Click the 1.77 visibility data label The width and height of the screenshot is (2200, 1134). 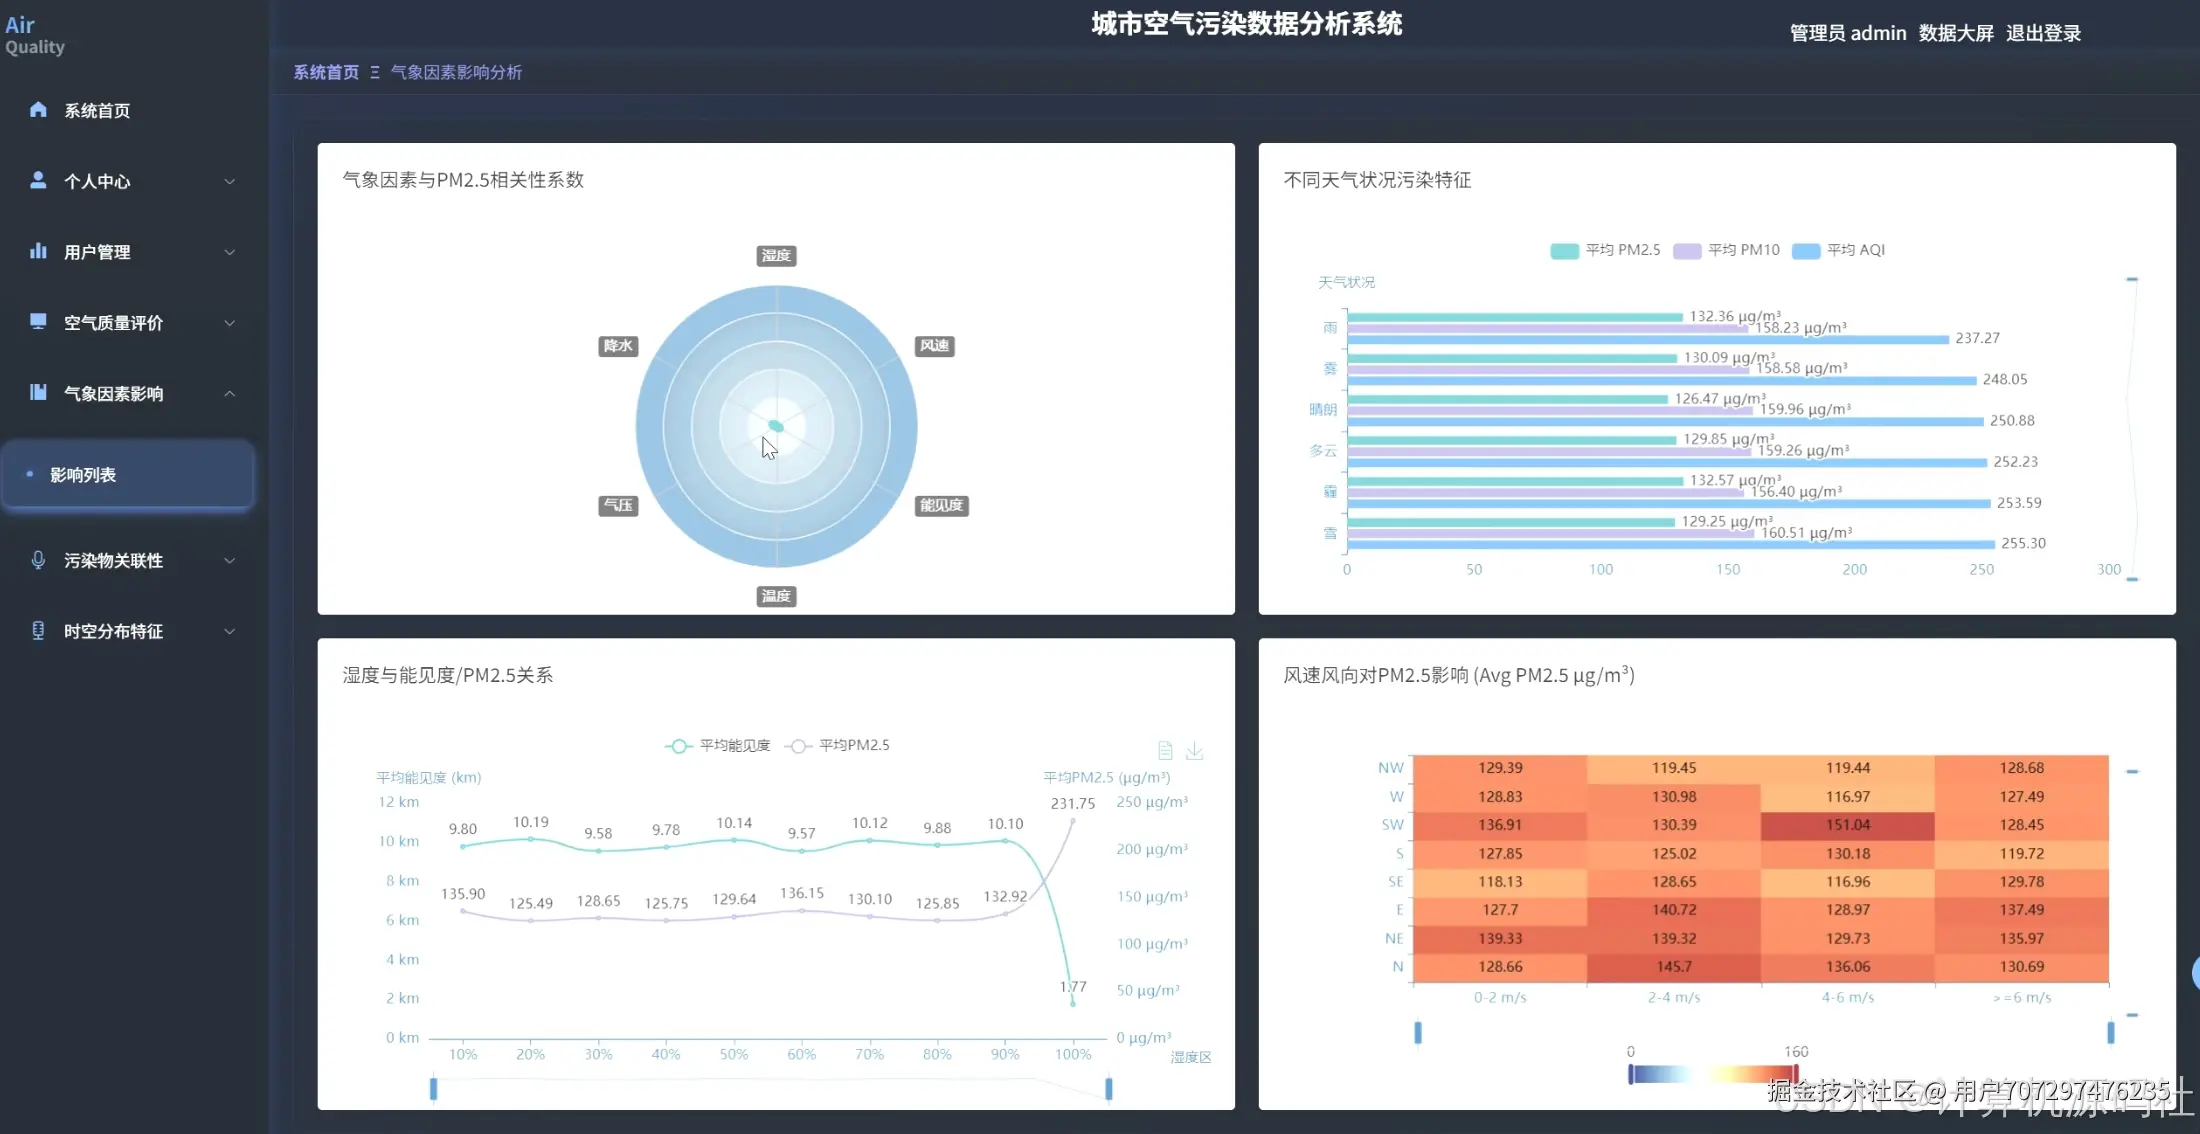click(x=1073, y=987)
